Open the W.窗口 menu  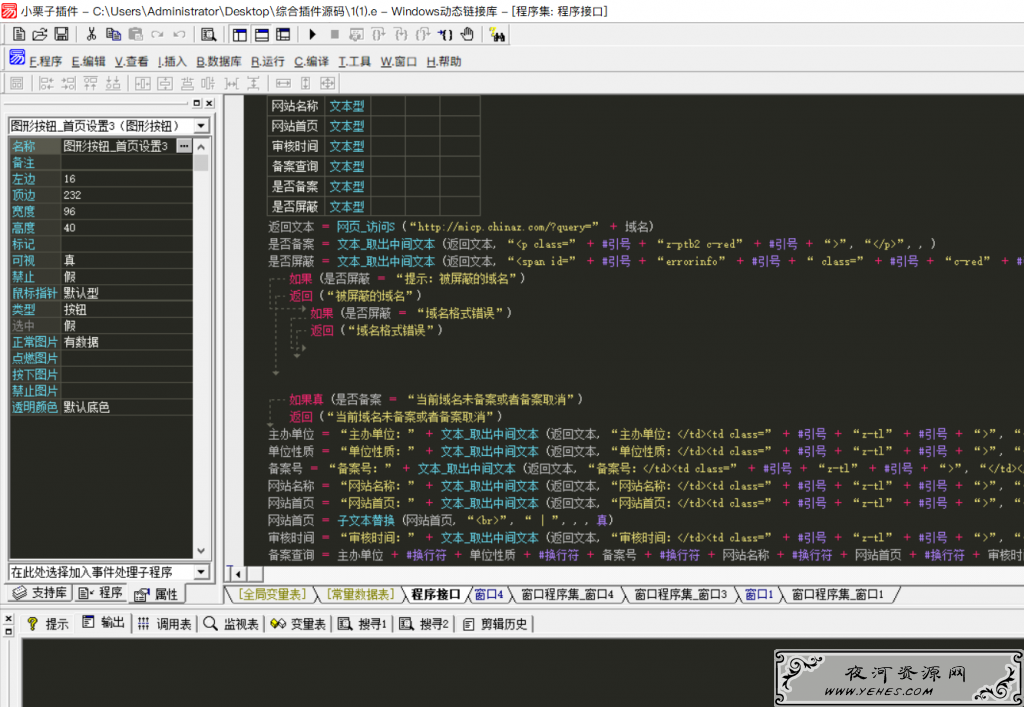click(x=398, y=61)
